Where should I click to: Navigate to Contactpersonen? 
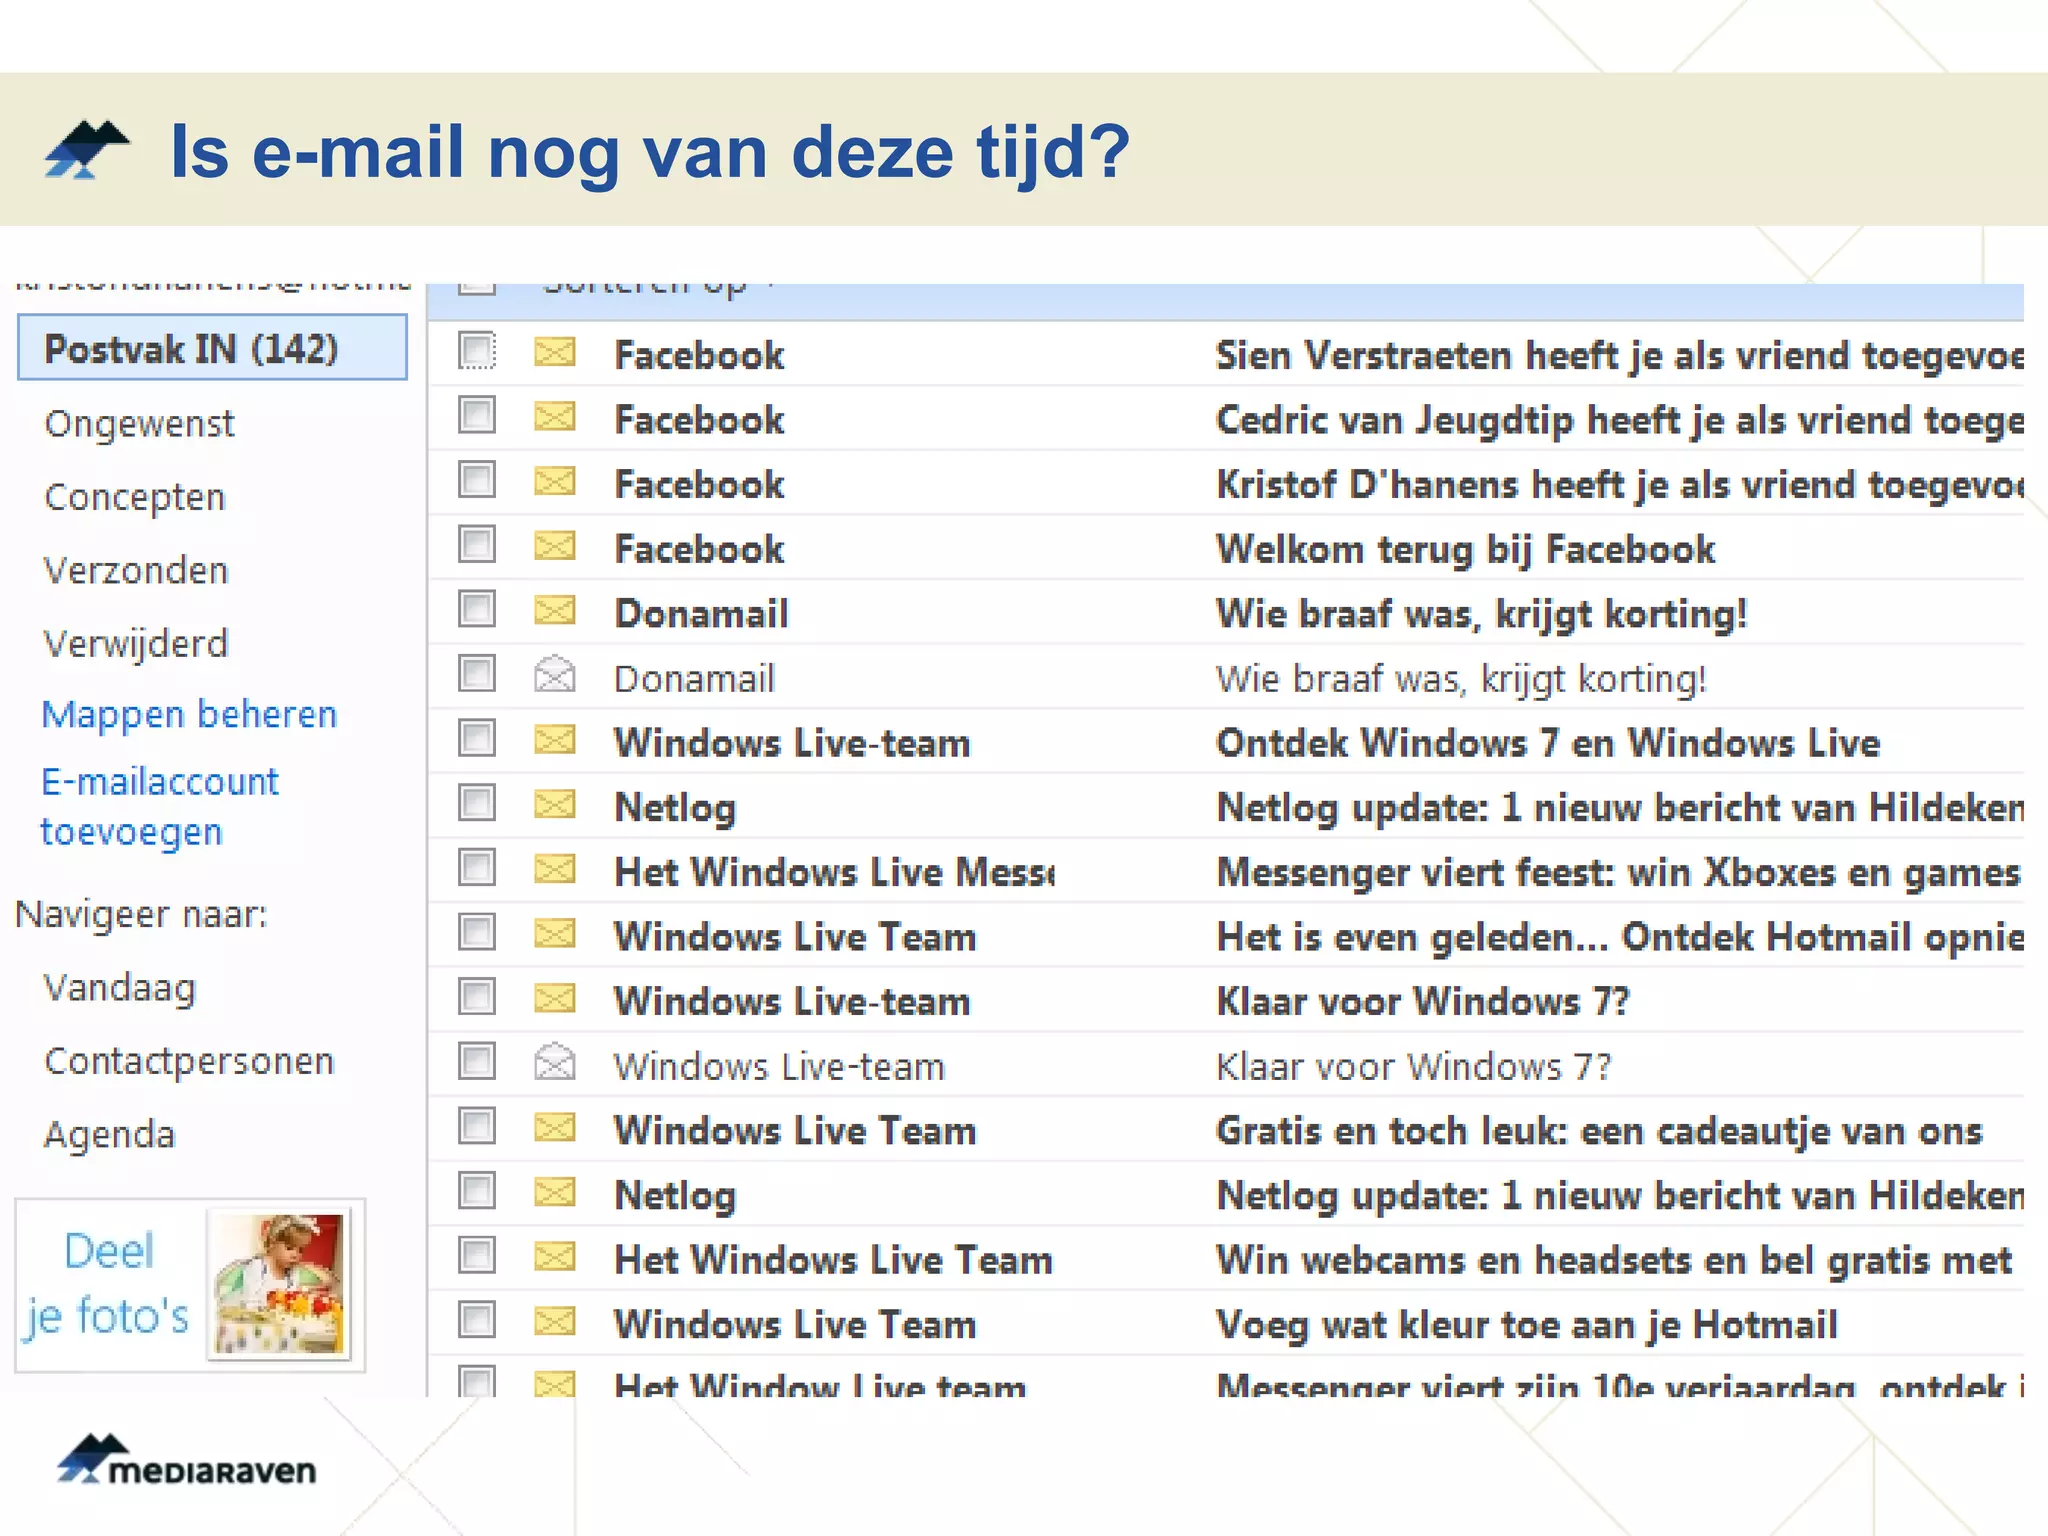[x=189, y=1062]
